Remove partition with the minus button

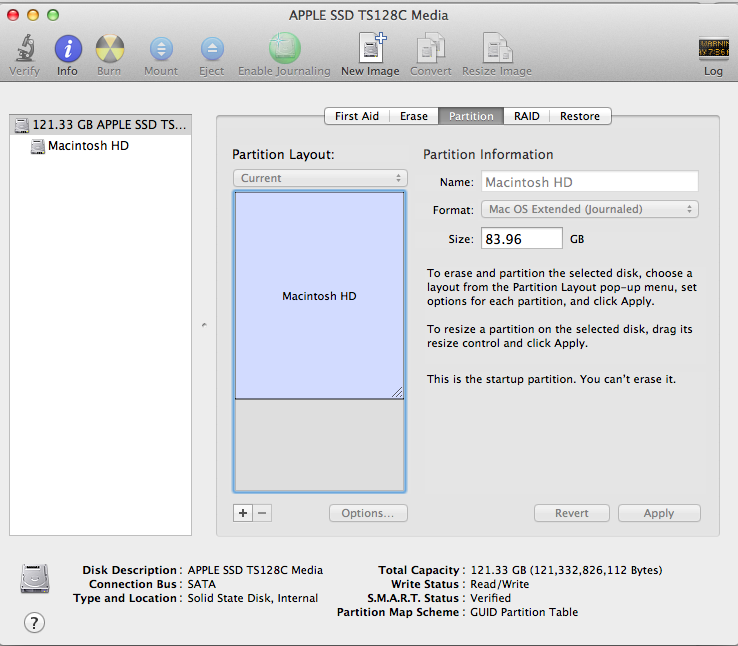point(262,513)
